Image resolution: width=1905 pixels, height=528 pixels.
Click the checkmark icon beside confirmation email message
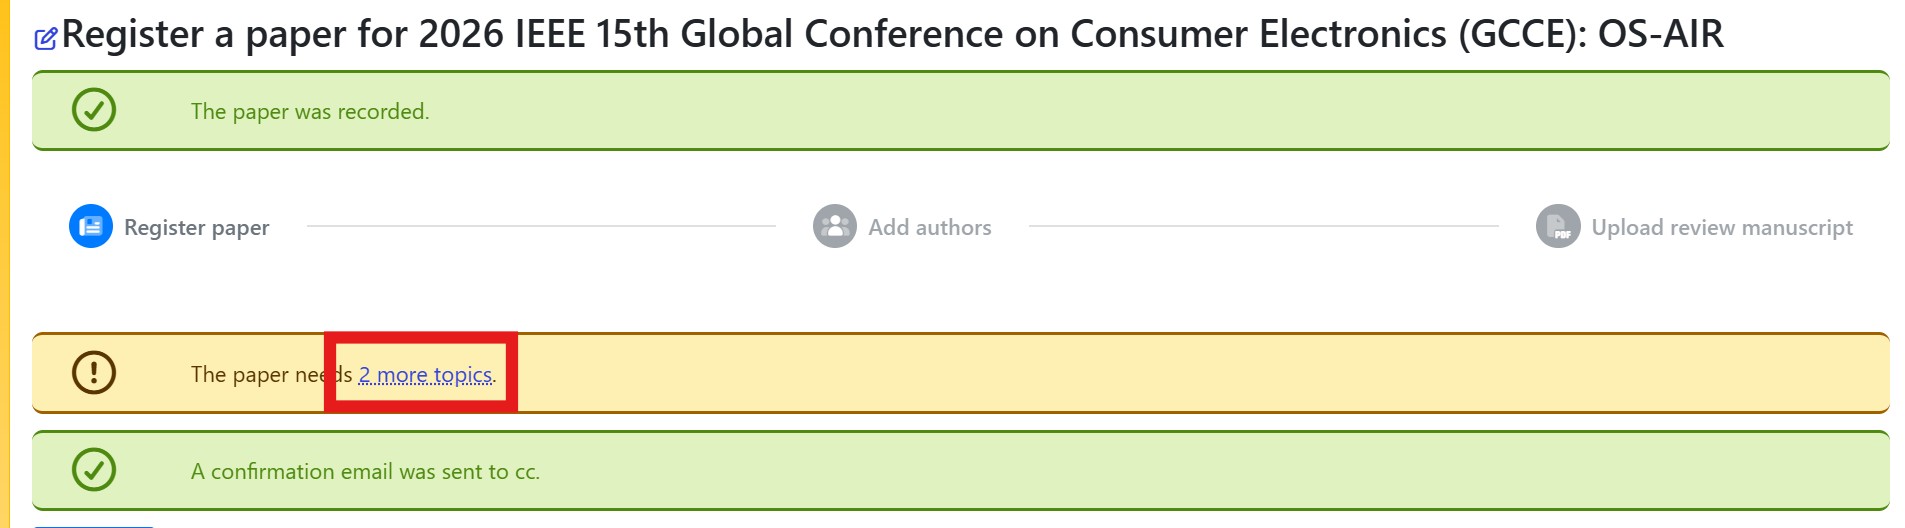pyautogui.click(x=94, y=469)
